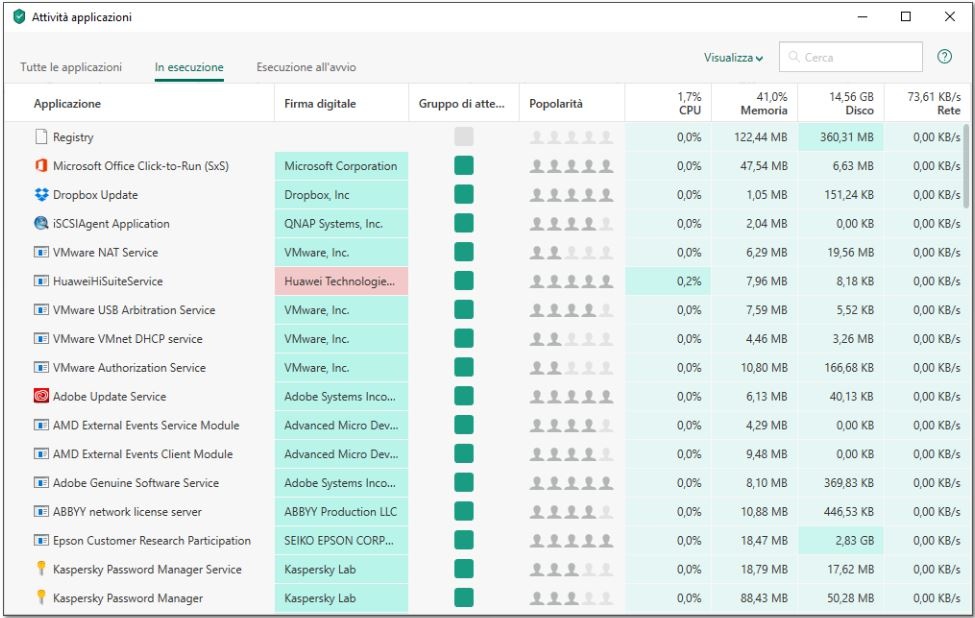Switch to Esecuzione all'avvio tab

point(306,67)
